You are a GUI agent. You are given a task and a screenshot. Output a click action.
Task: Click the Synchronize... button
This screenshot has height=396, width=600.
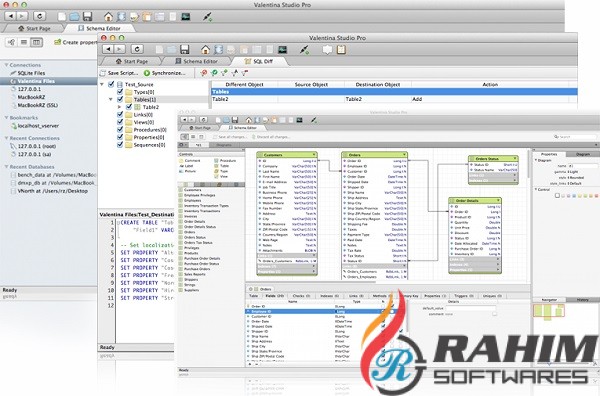click(165, 73)
